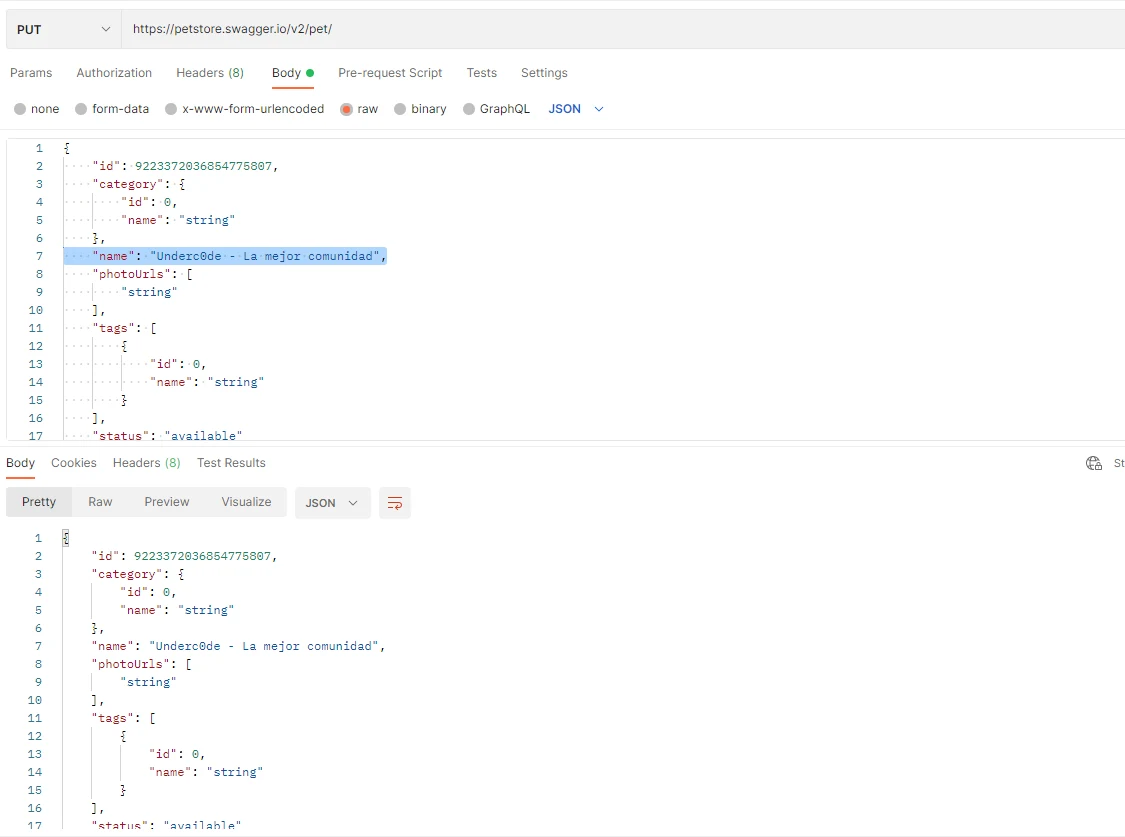
Task: Open the Authorization tab
Action: (114, 73)
